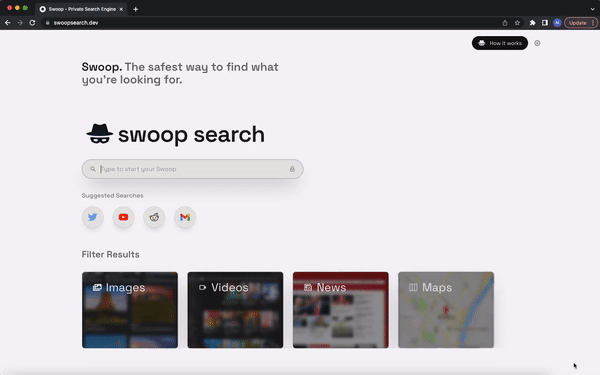Image resolution: width=600 pixels, height=375 pixels.
Task: Open the YouTube suggested search
Action: [123, 217]
